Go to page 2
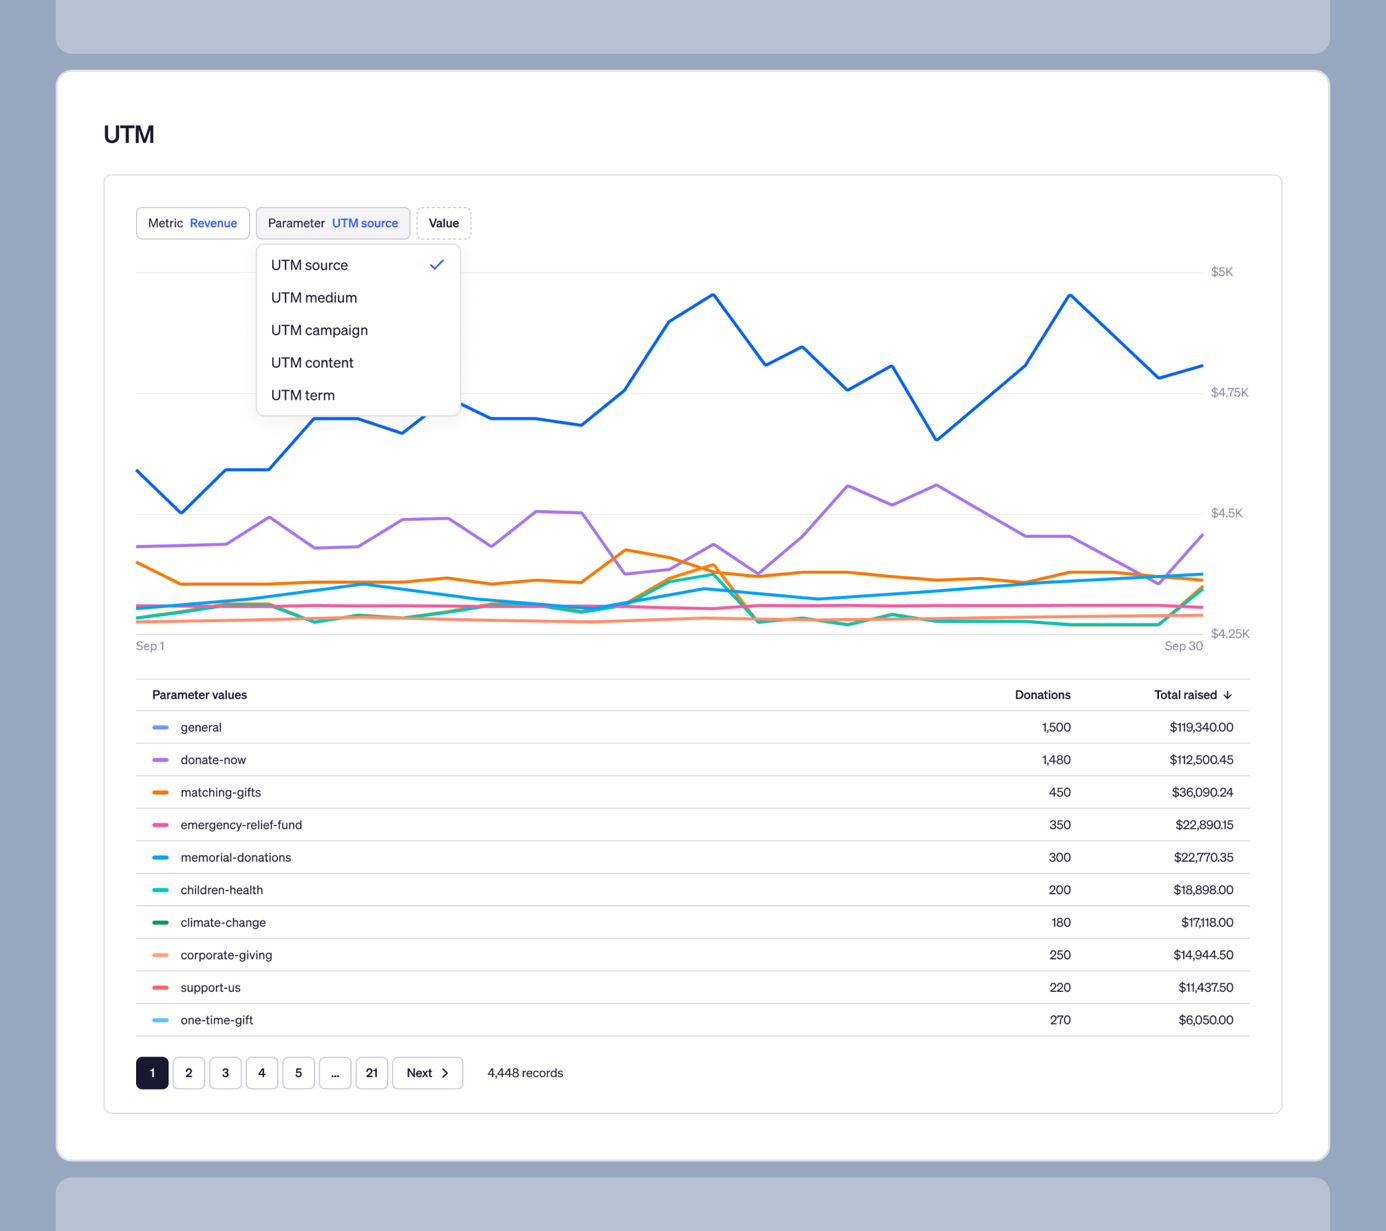Viewport: 1386px width, 1231px height. (x=189, y=1073)
